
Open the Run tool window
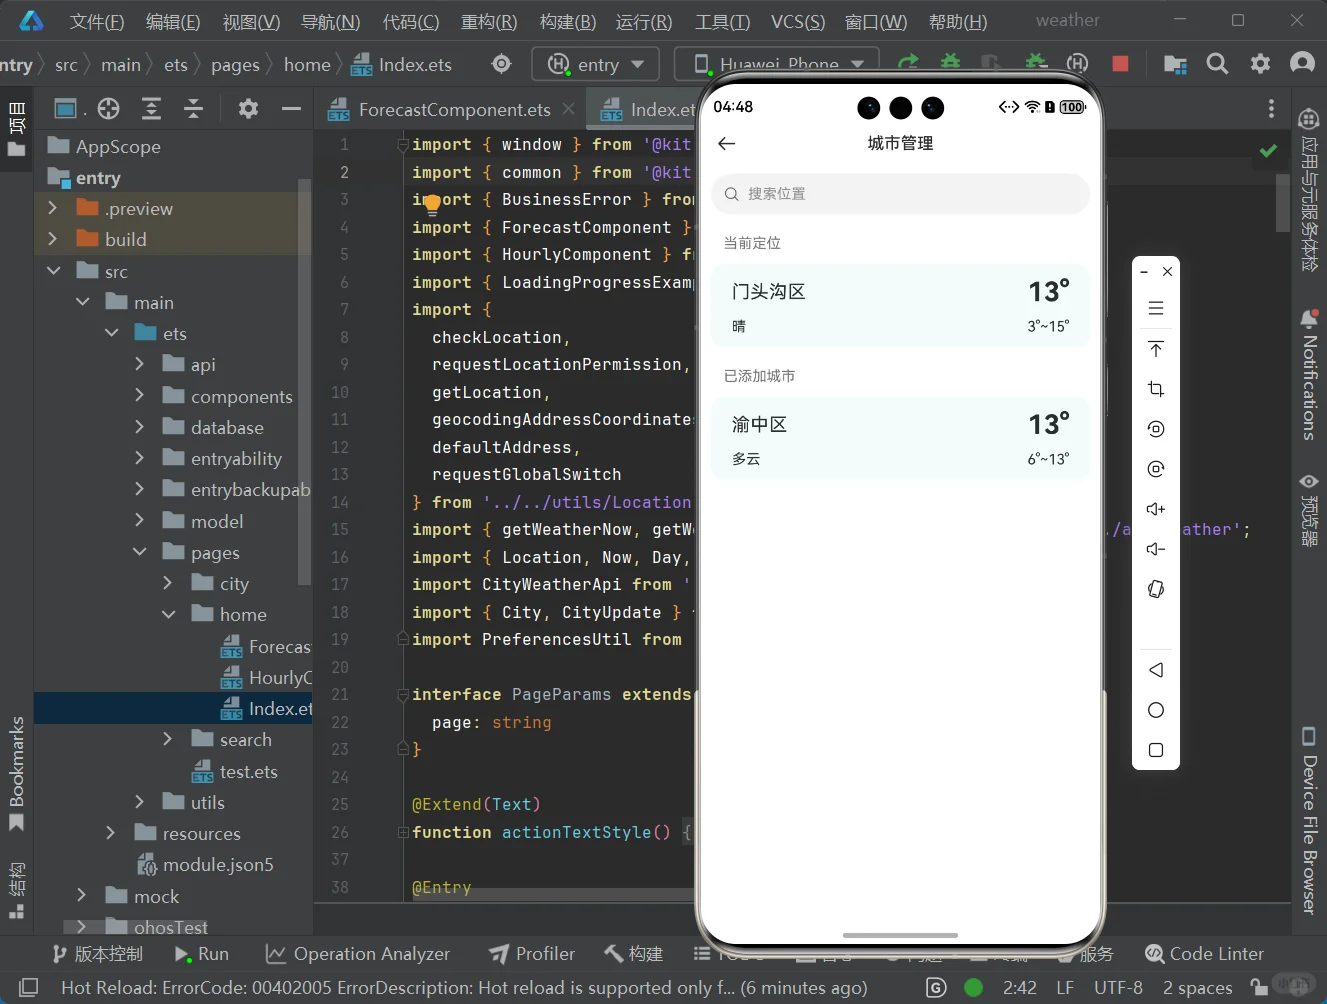point(201,954)
